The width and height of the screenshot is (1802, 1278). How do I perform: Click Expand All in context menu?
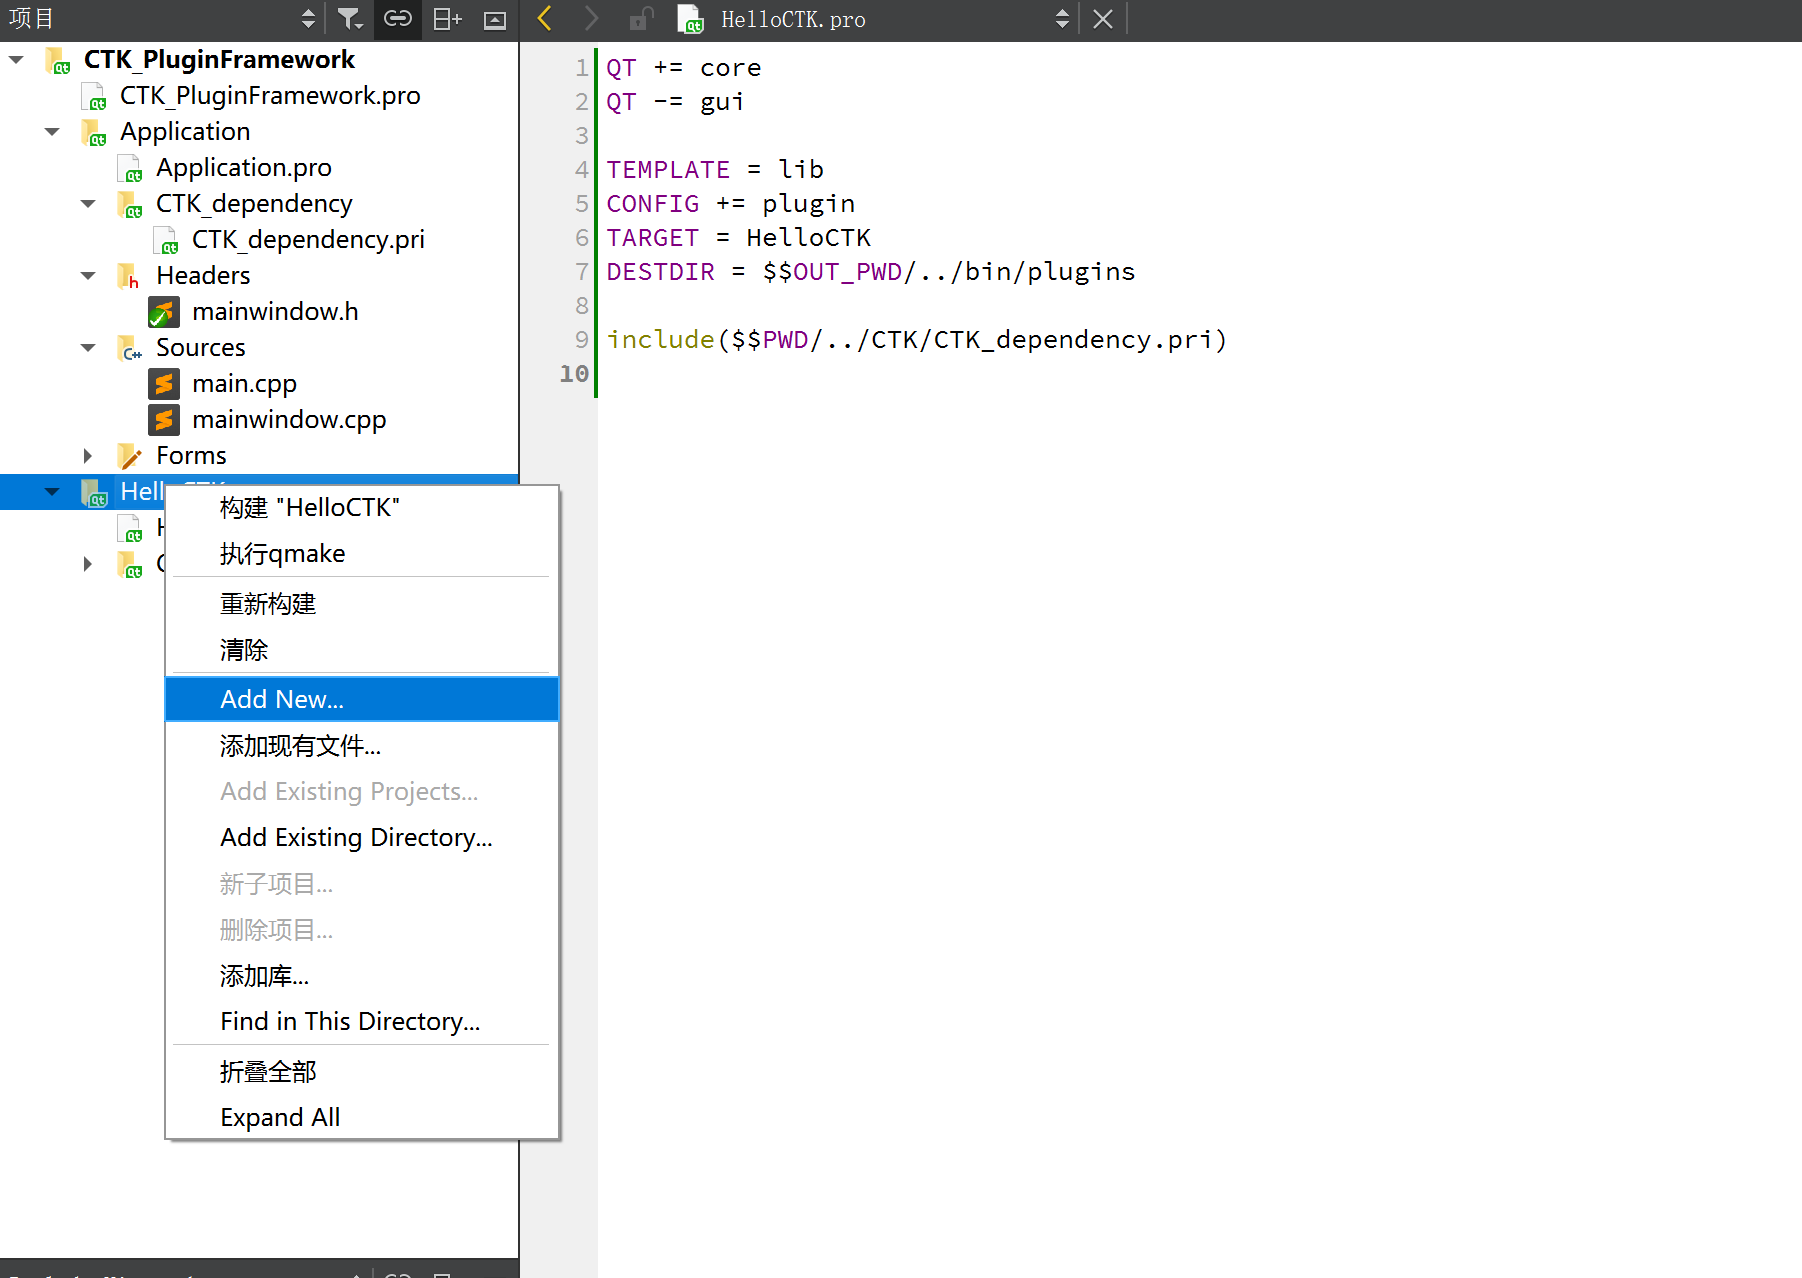[x=280, y=1116]
